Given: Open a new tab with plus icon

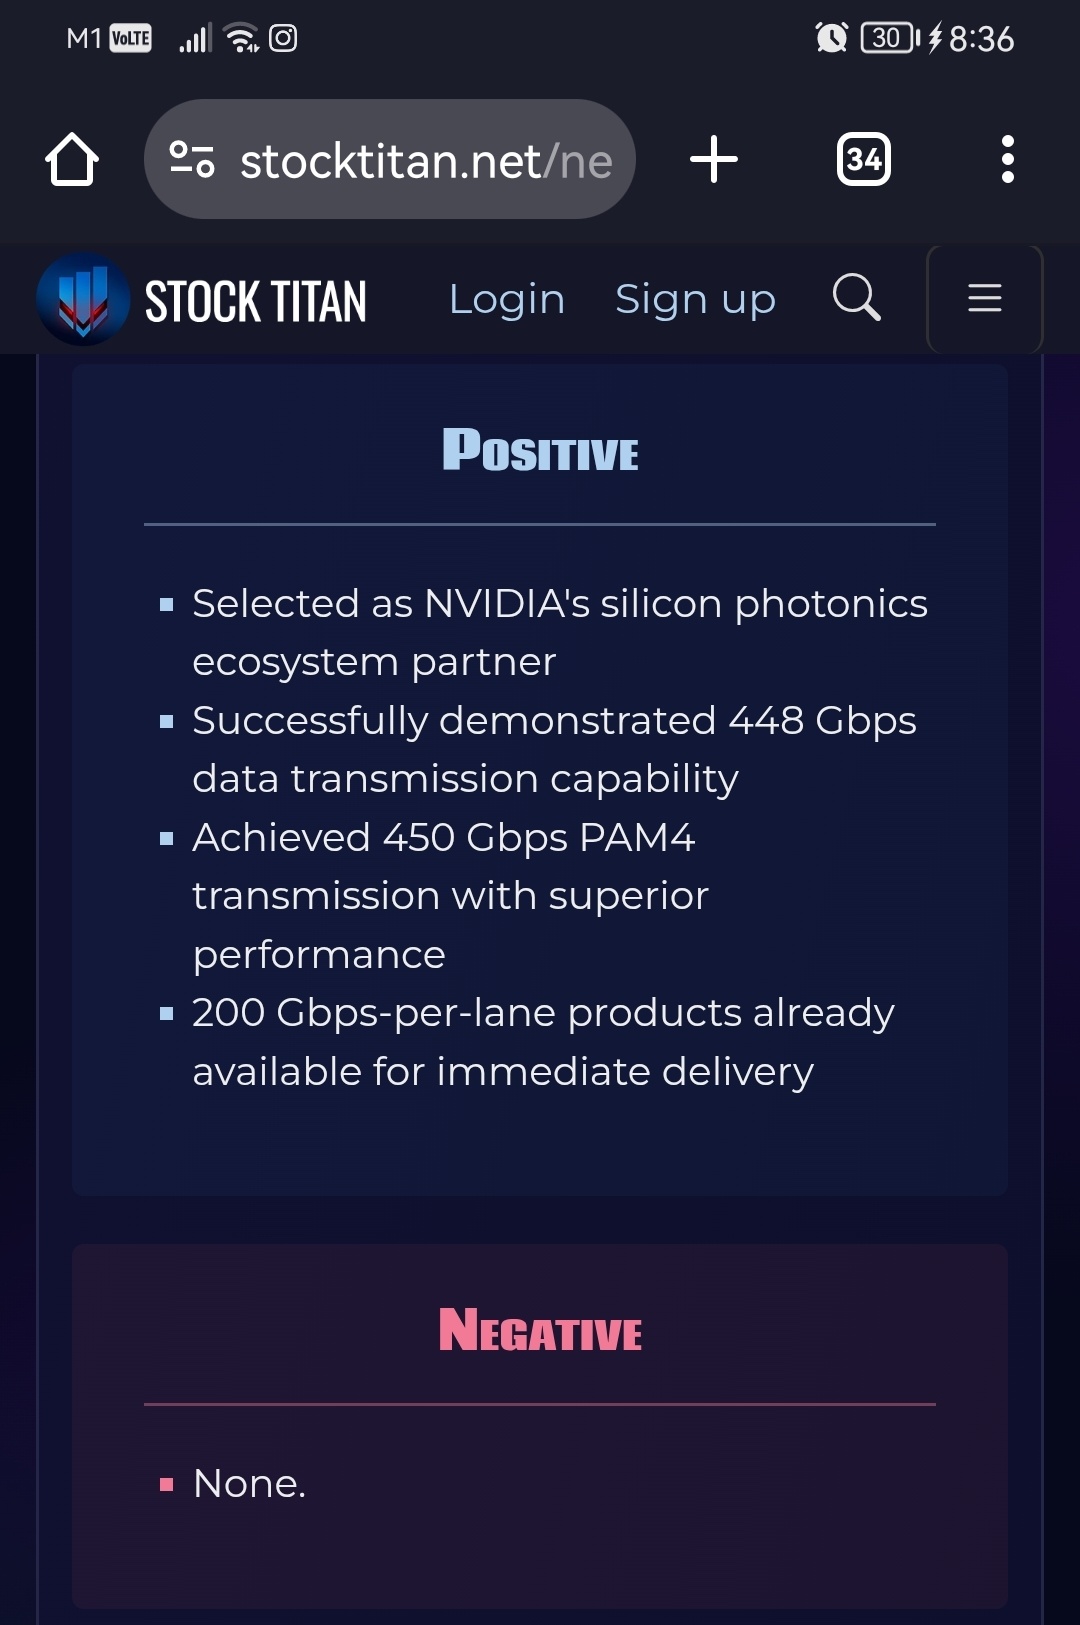Looking at the screenshot, I should tap(714, 159).
